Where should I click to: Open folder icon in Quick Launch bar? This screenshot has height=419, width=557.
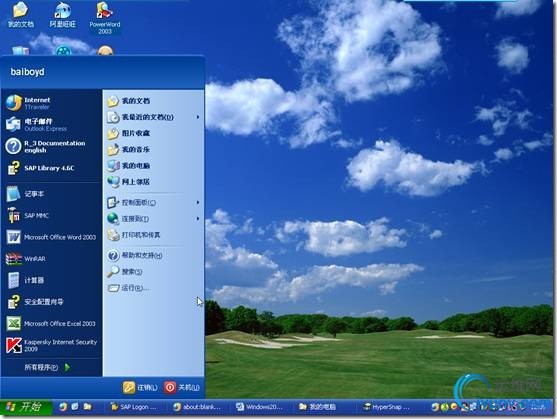87,407
